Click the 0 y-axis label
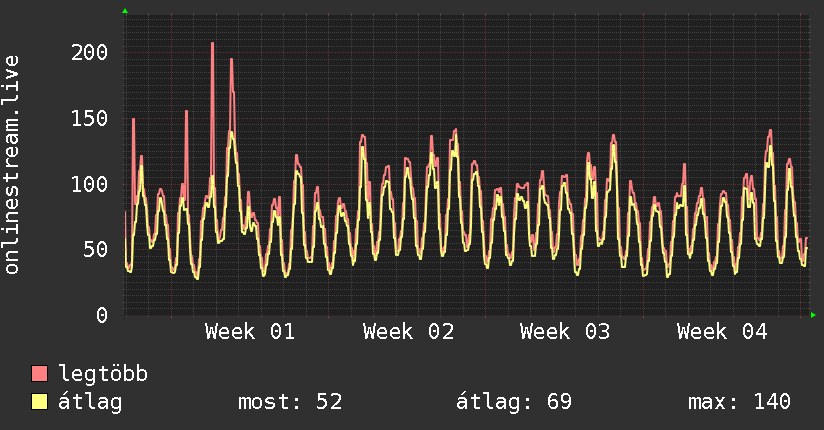The width and height of the screenshot is (824, 430). tap(102, 315)
